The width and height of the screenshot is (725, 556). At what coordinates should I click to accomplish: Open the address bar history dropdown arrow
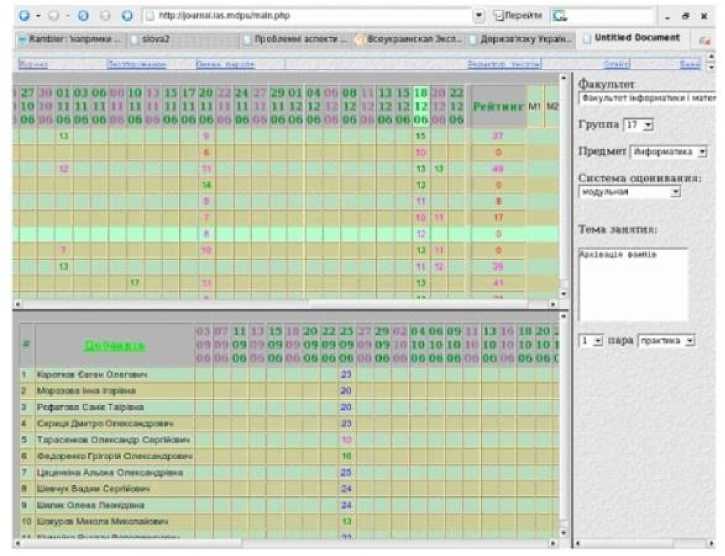[479, 16]
